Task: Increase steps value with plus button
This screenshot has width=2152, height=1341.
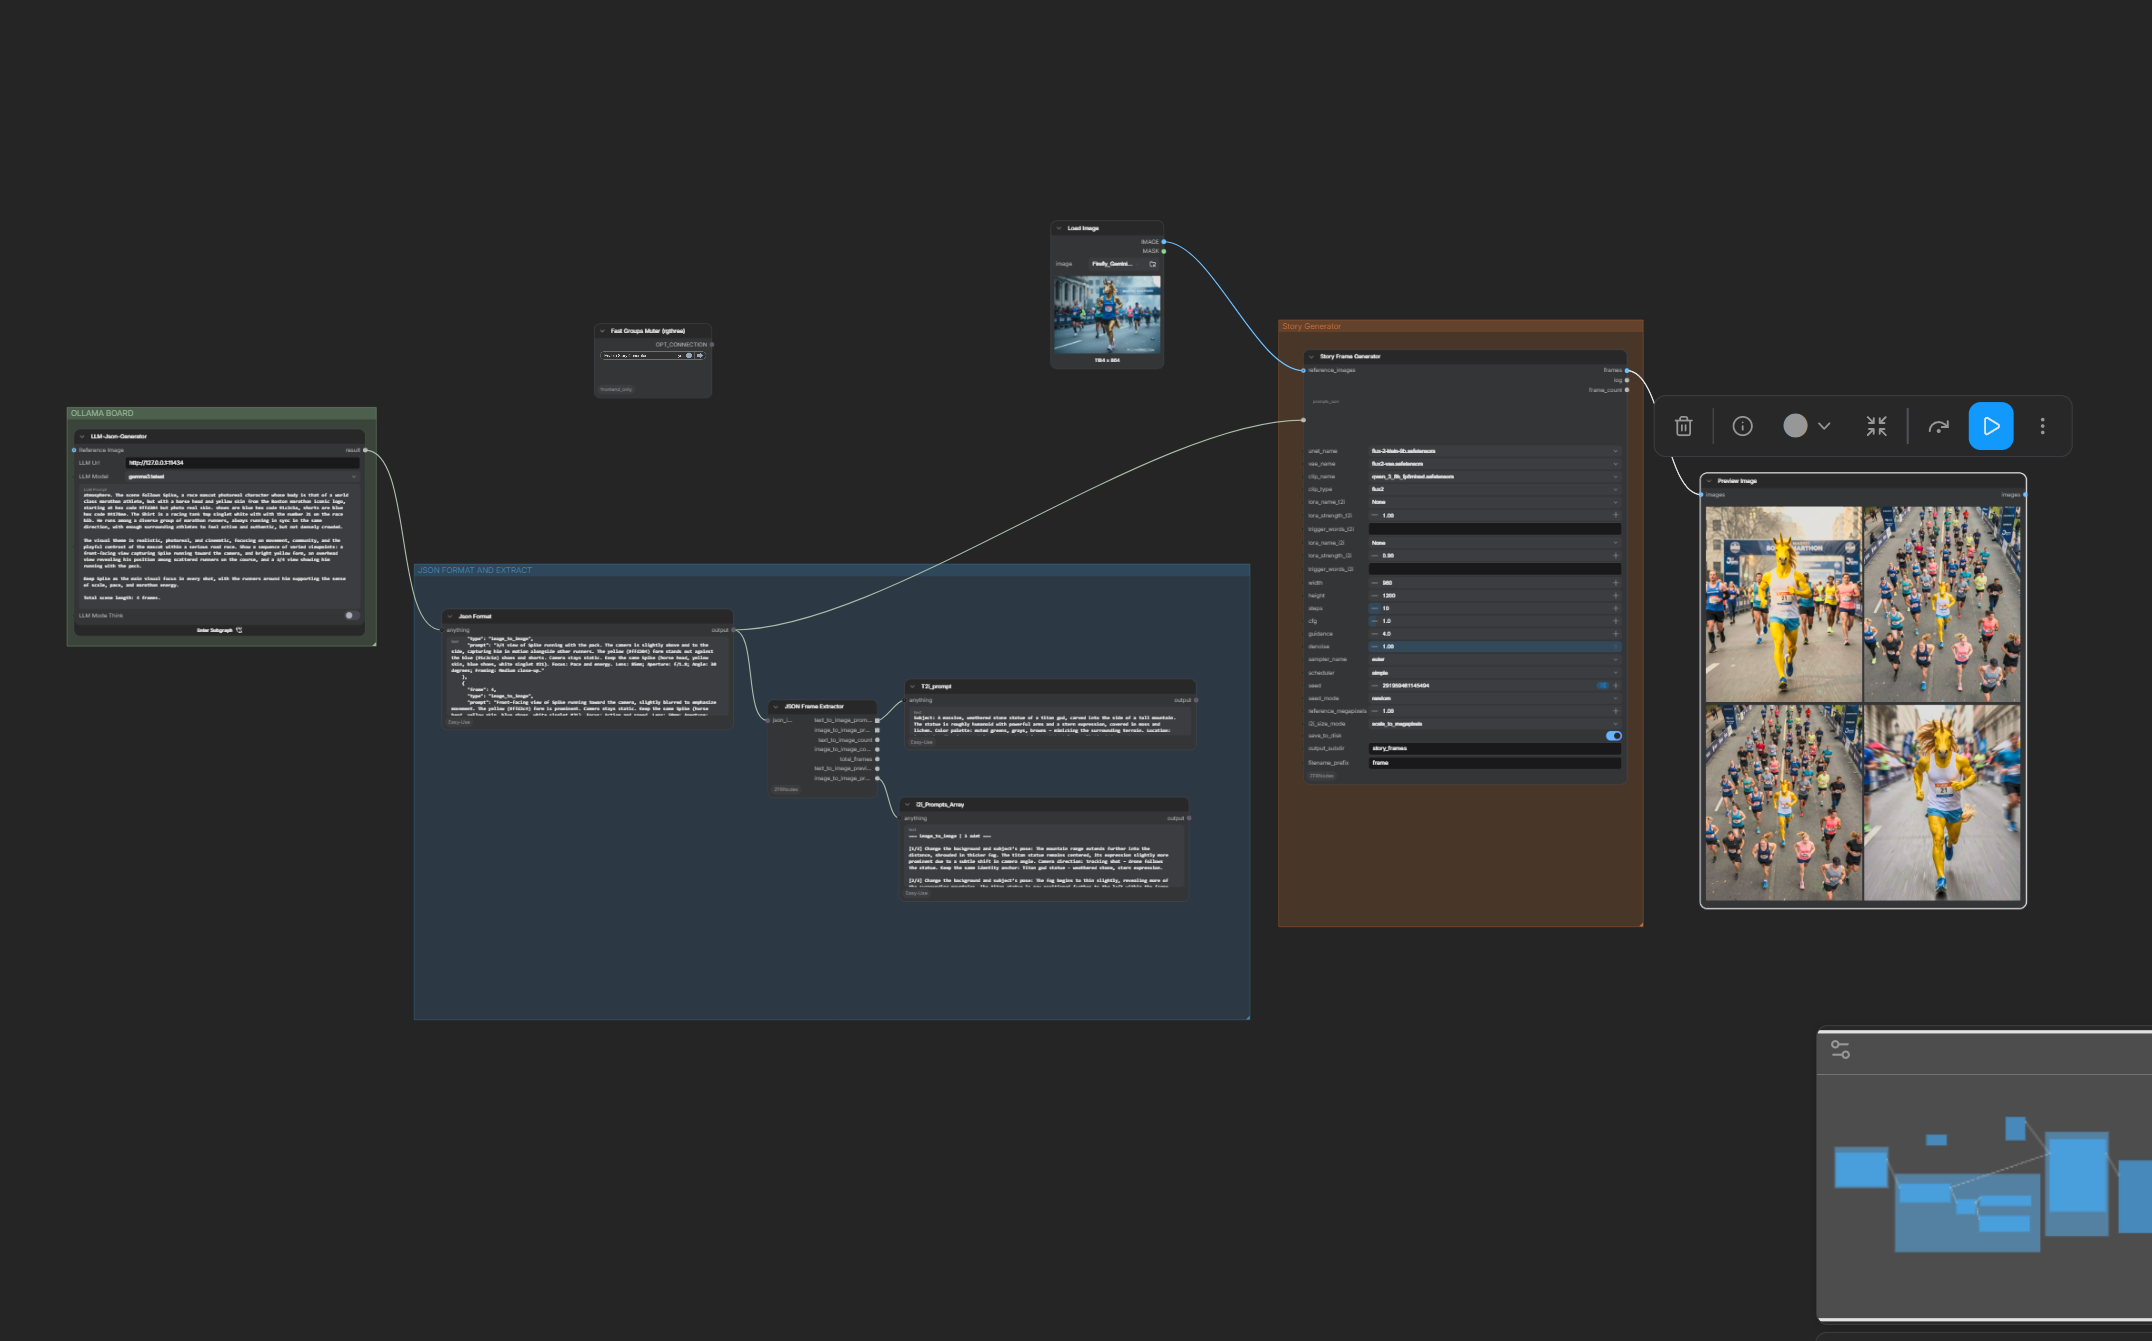Action: (1615, 608)
